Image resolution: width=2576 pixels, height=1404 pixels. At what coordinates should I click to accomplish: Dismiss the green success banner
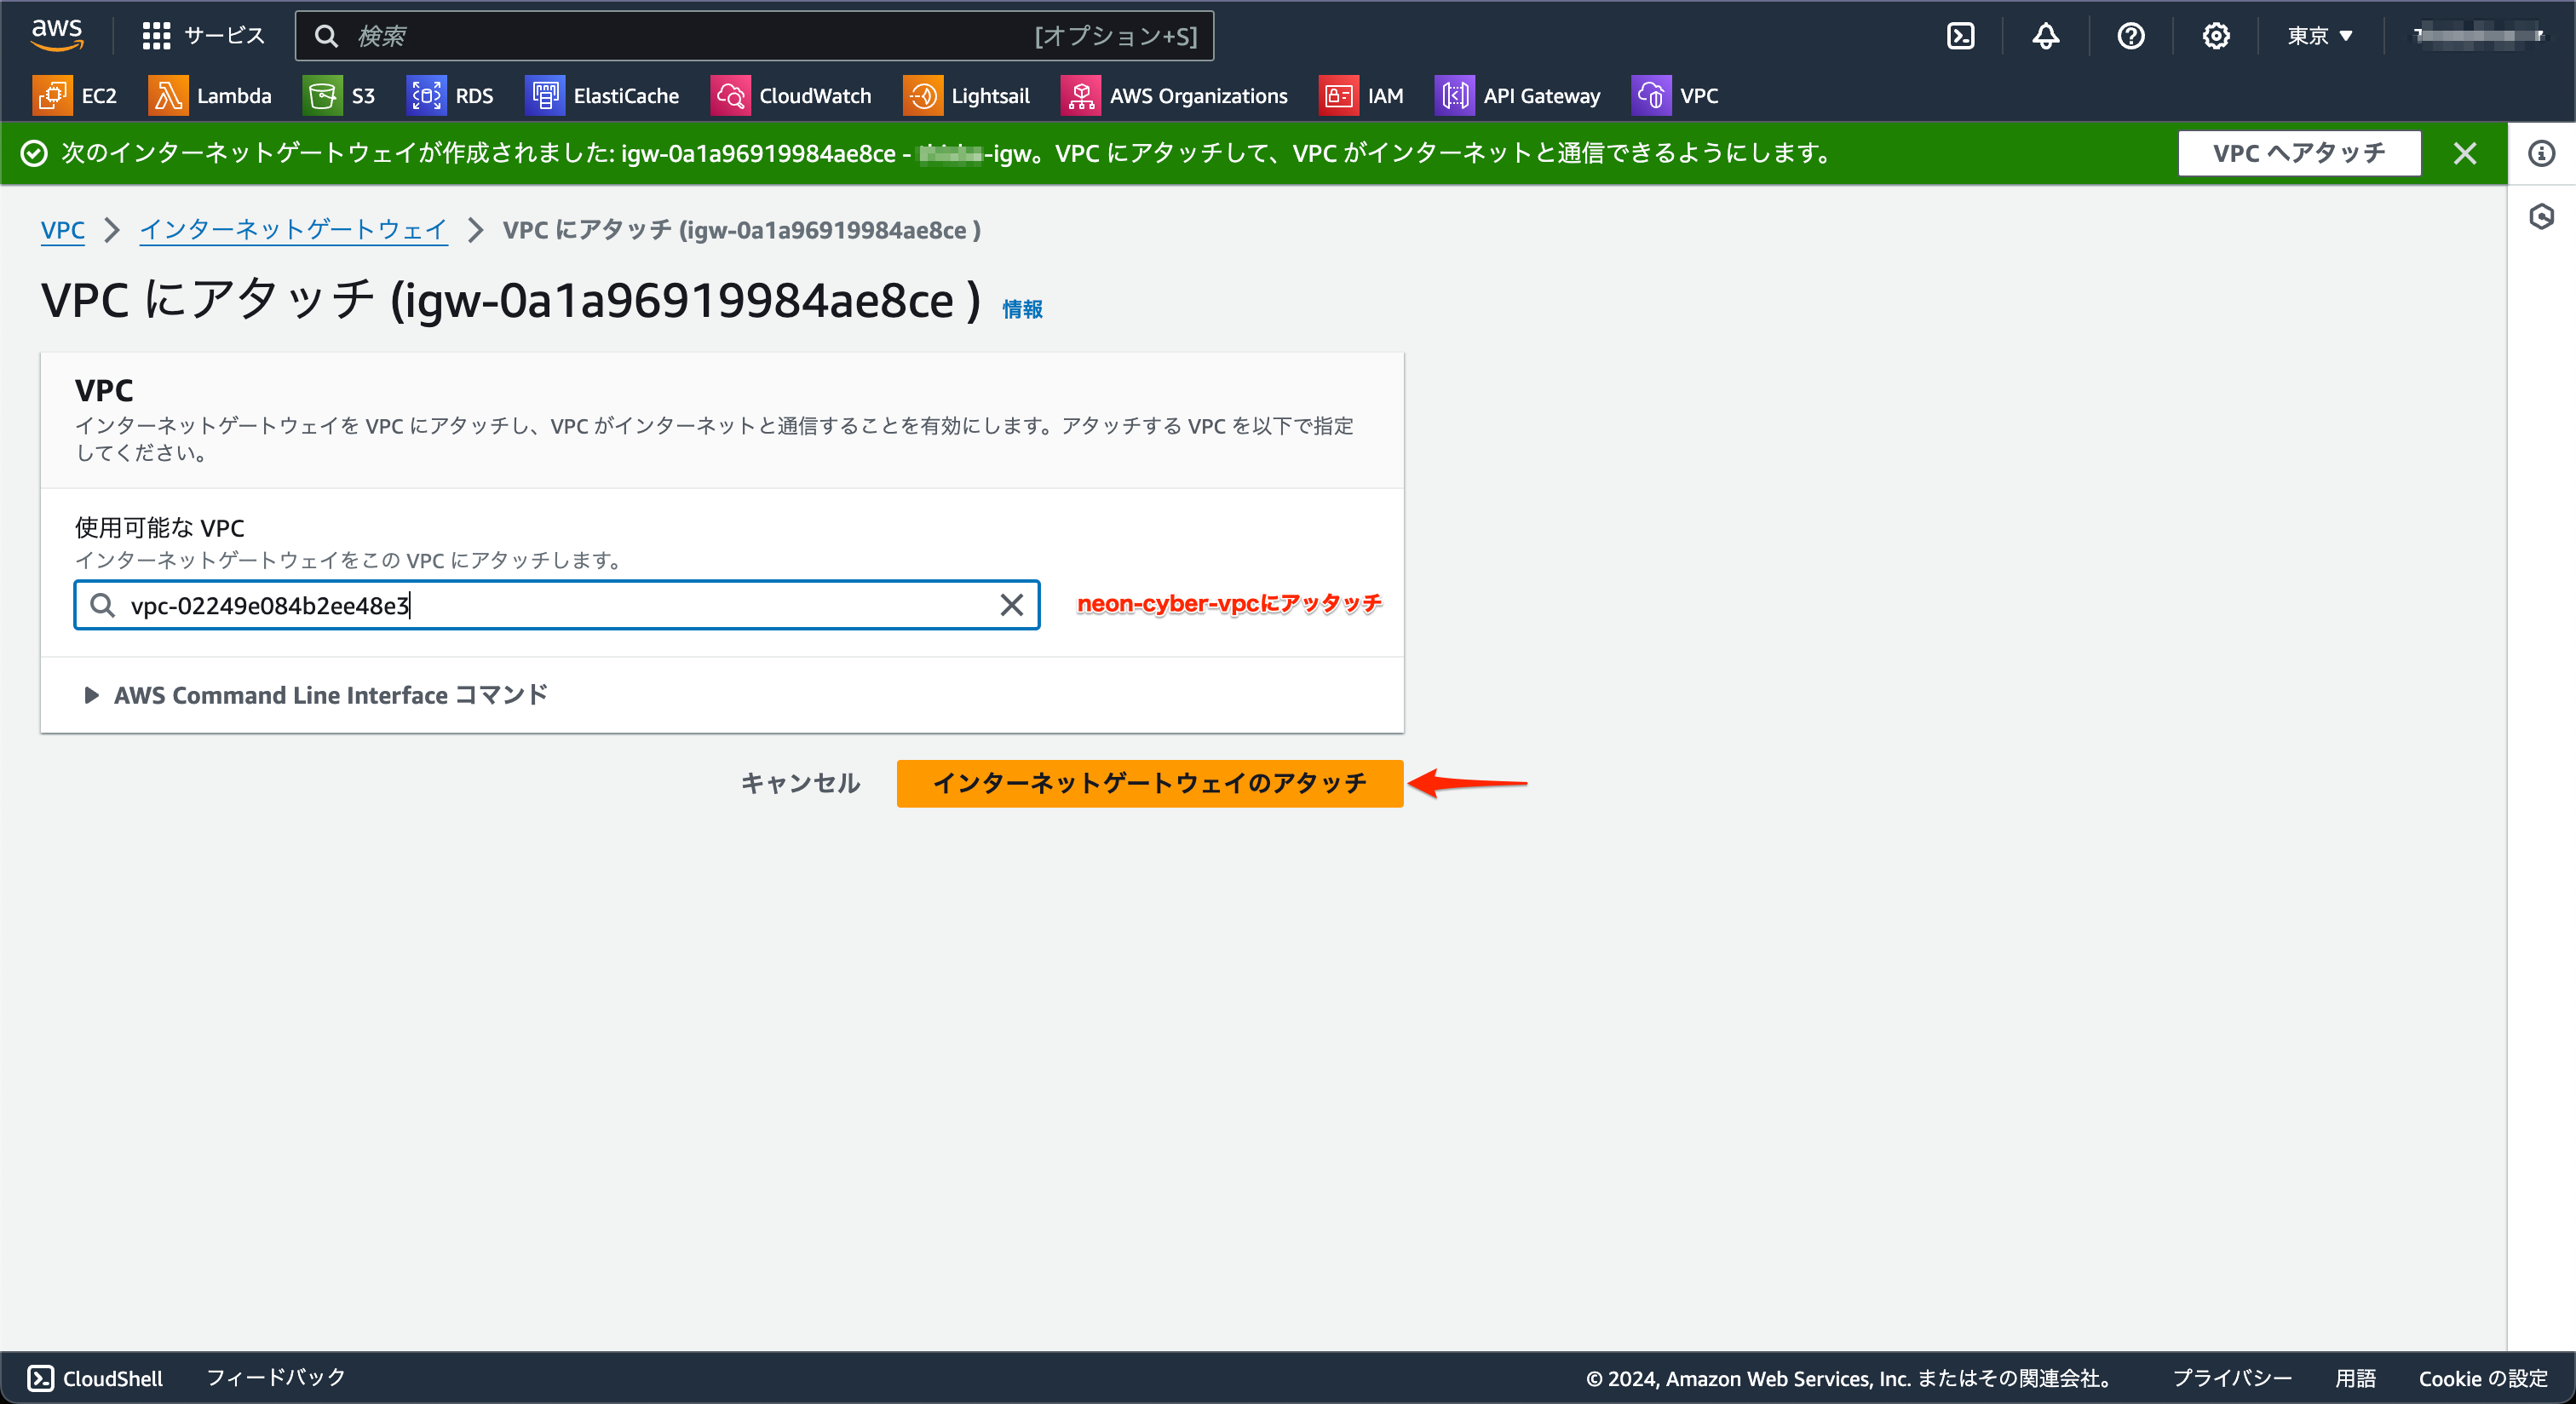[x=2465, y=153]
